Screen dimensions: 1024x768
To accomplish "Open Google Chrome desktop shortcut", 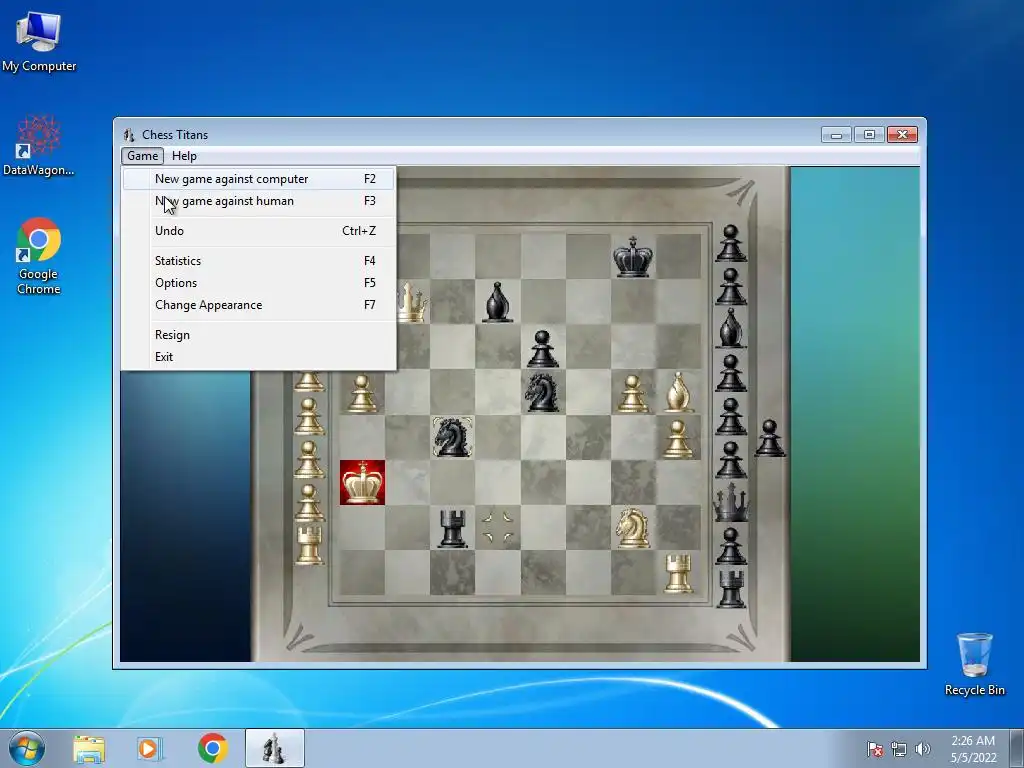I will (39, 256).
